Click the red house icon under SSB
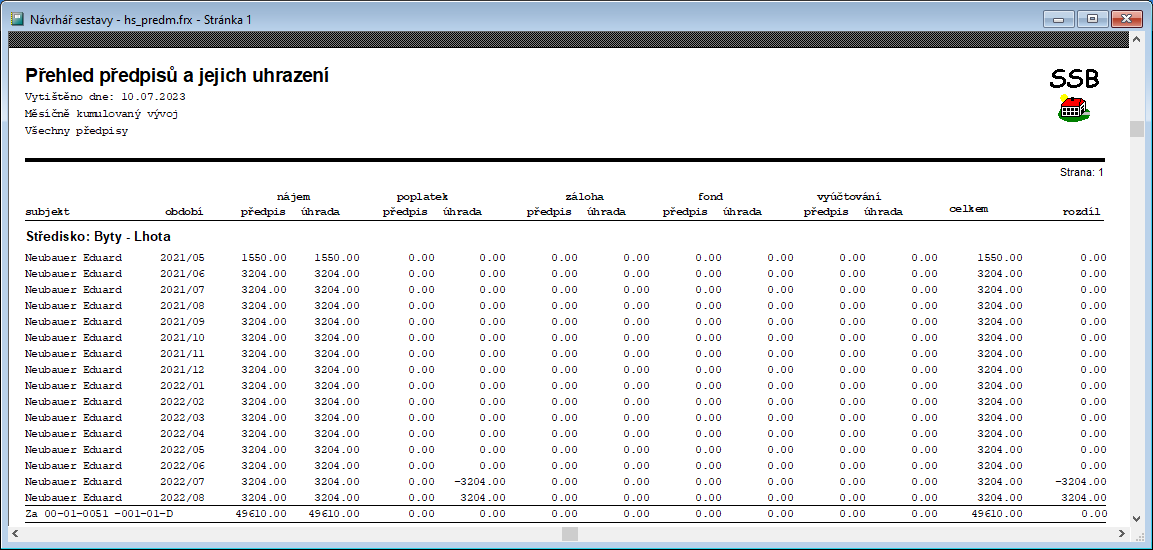 click(x=1073, y=109)
